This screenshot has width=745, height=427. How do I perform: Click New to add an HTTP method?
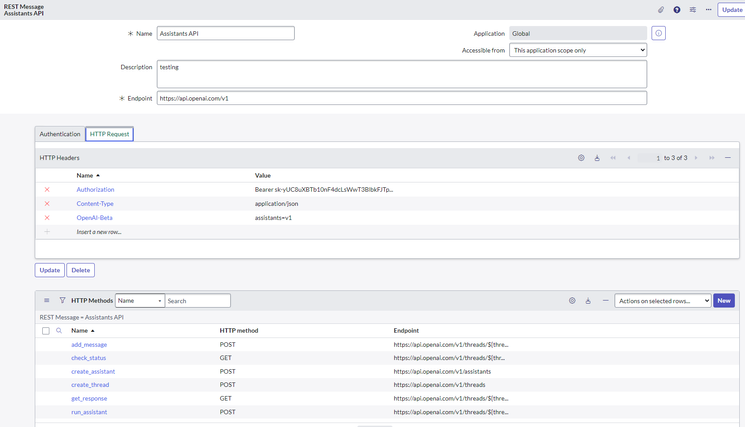click(x=724, y=301)
